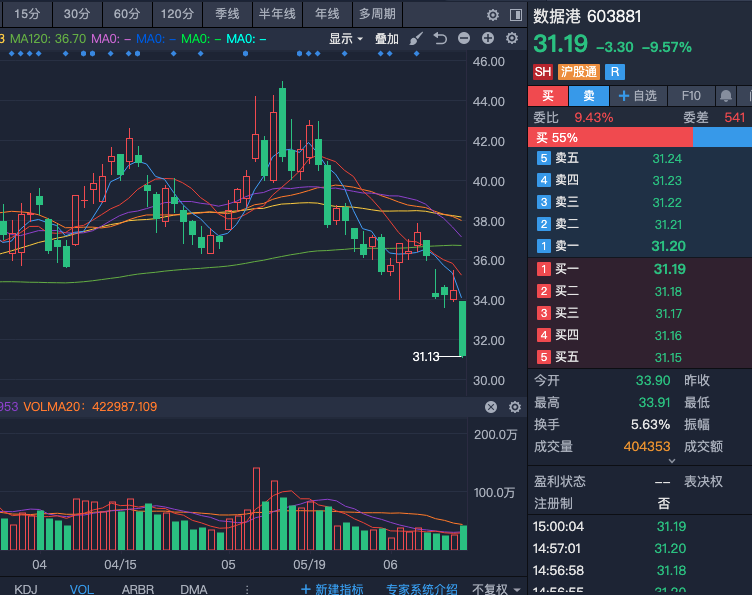
Task: Open 专家系统介绍 link
Action: [x=422, y=589]
